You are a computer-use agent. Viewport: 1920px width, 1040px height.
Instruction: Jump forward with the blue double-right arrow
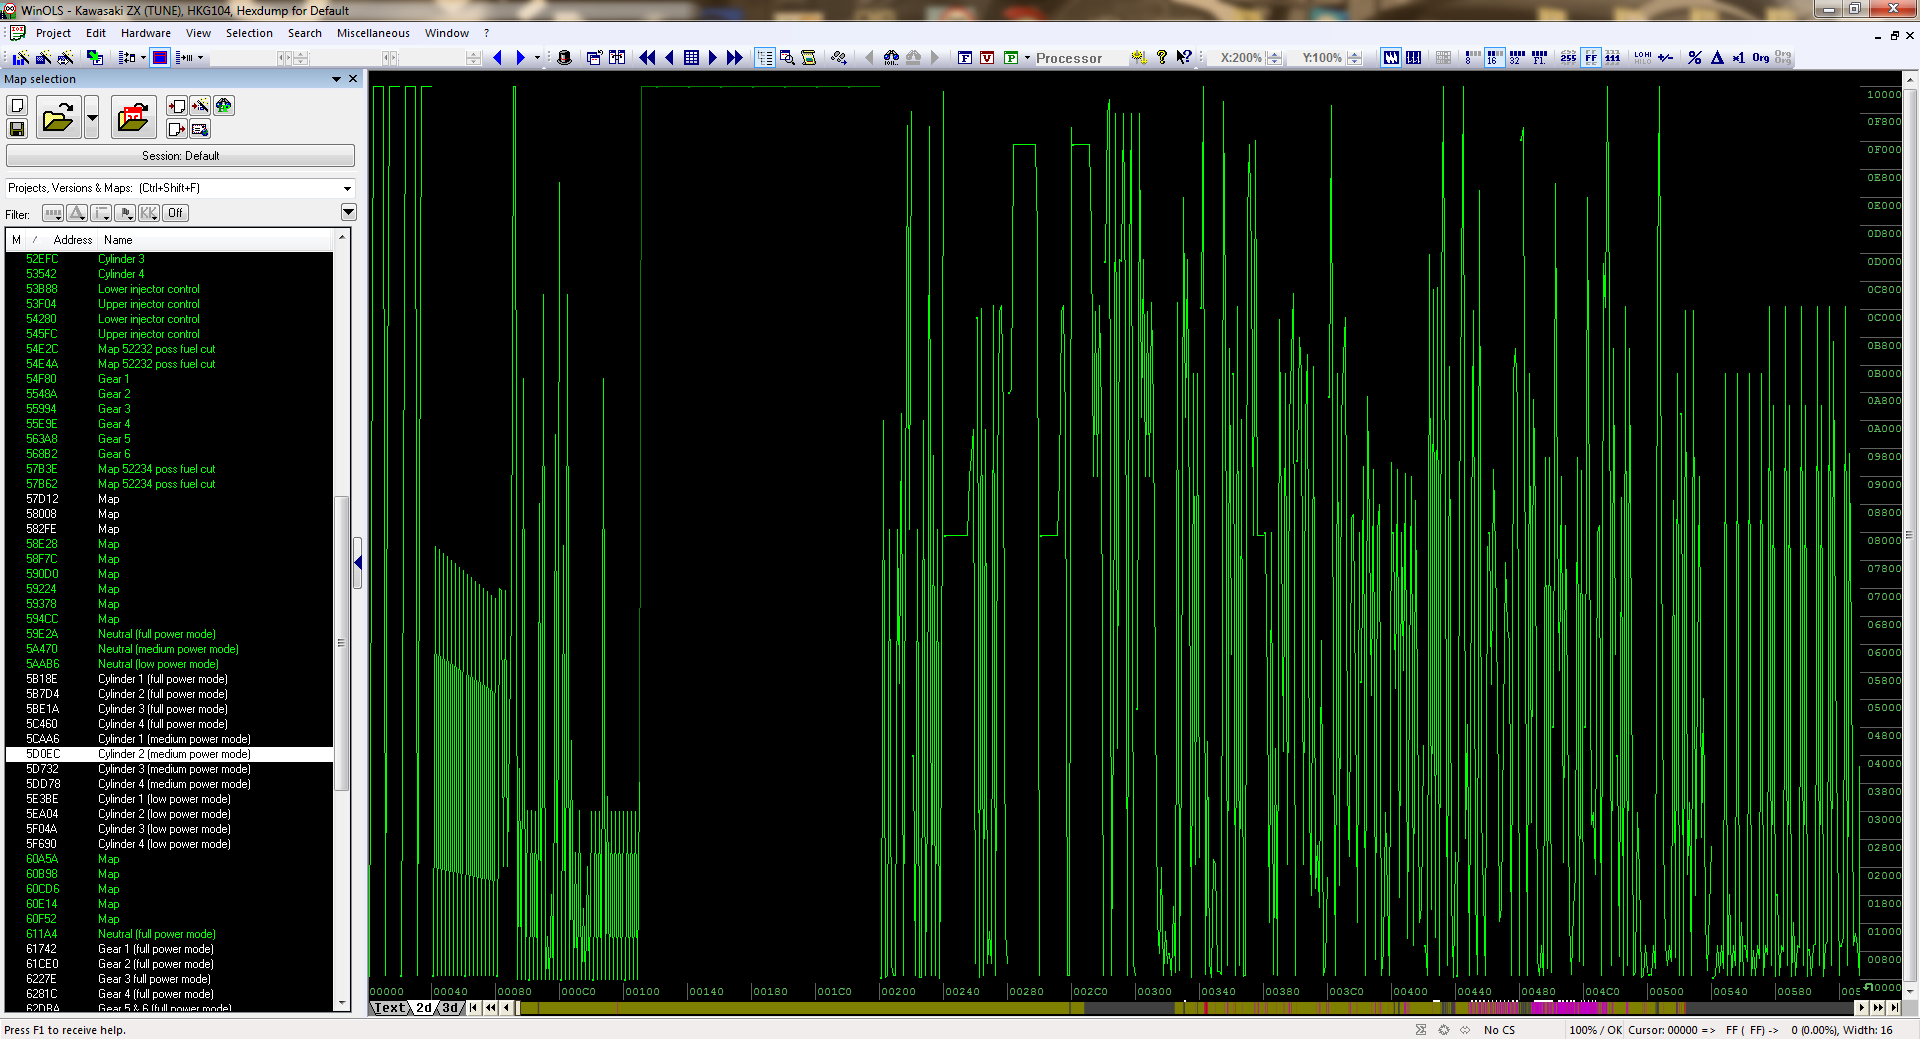click(735, 58)
